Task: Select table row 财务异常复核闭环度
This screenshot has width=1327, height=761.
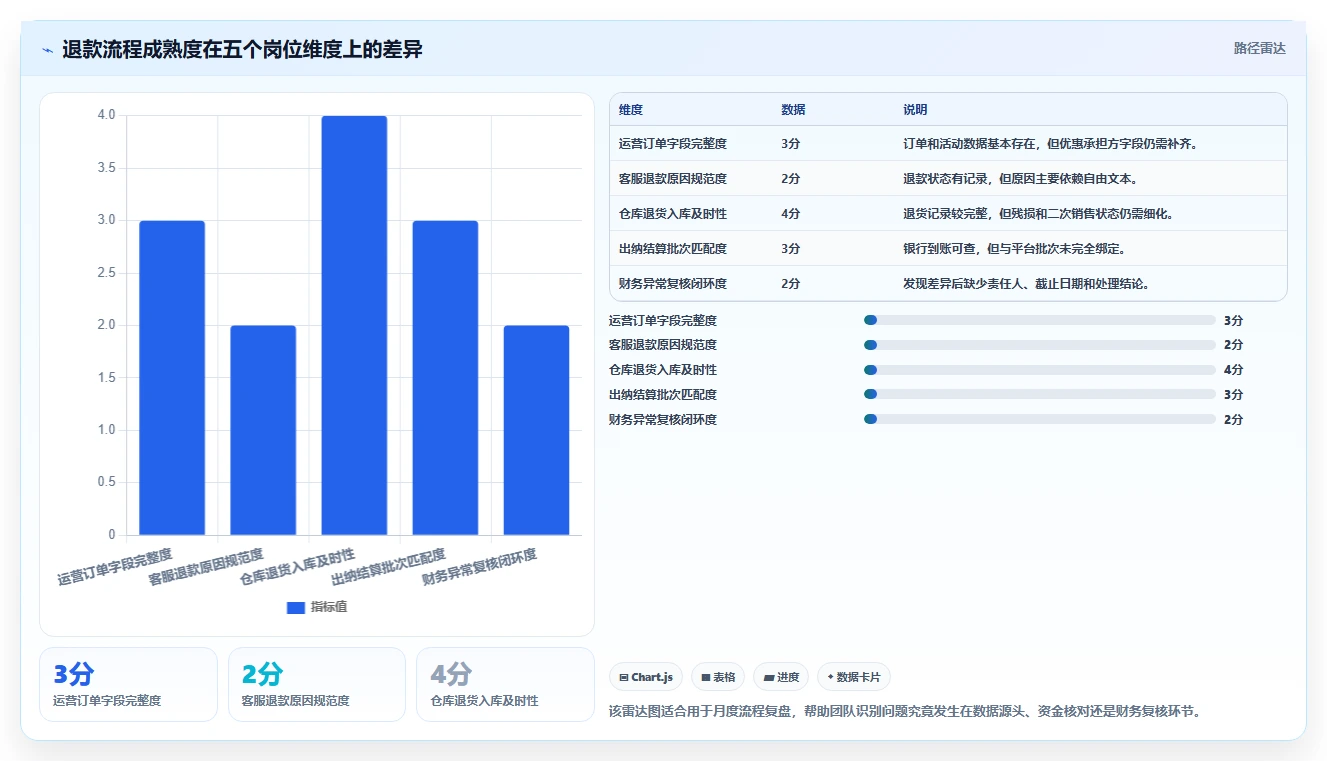Action: [948, 284]
